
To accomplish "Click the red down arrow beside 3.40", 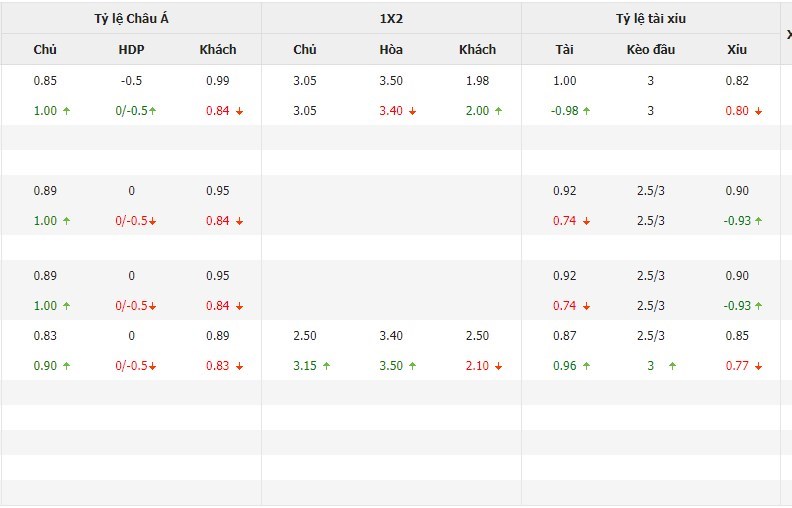I will (412, 111).
